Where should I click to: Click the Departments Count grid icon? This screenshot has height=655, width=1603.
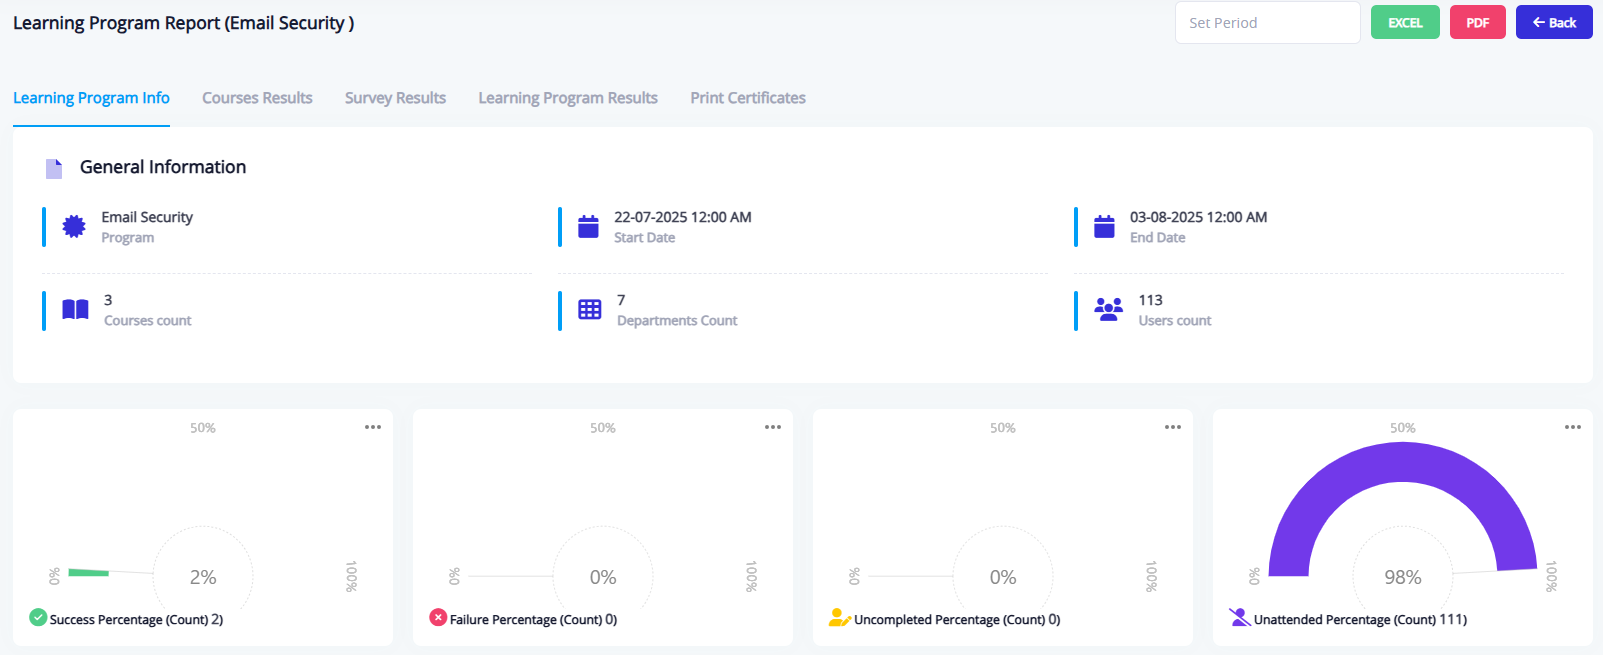click(x=590, y=310)
